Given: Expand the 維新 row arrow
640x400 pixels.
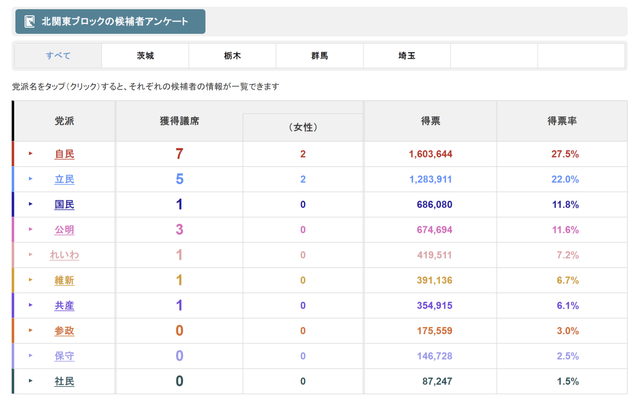Looking at the screenshot, I should [x=31, y=280].
